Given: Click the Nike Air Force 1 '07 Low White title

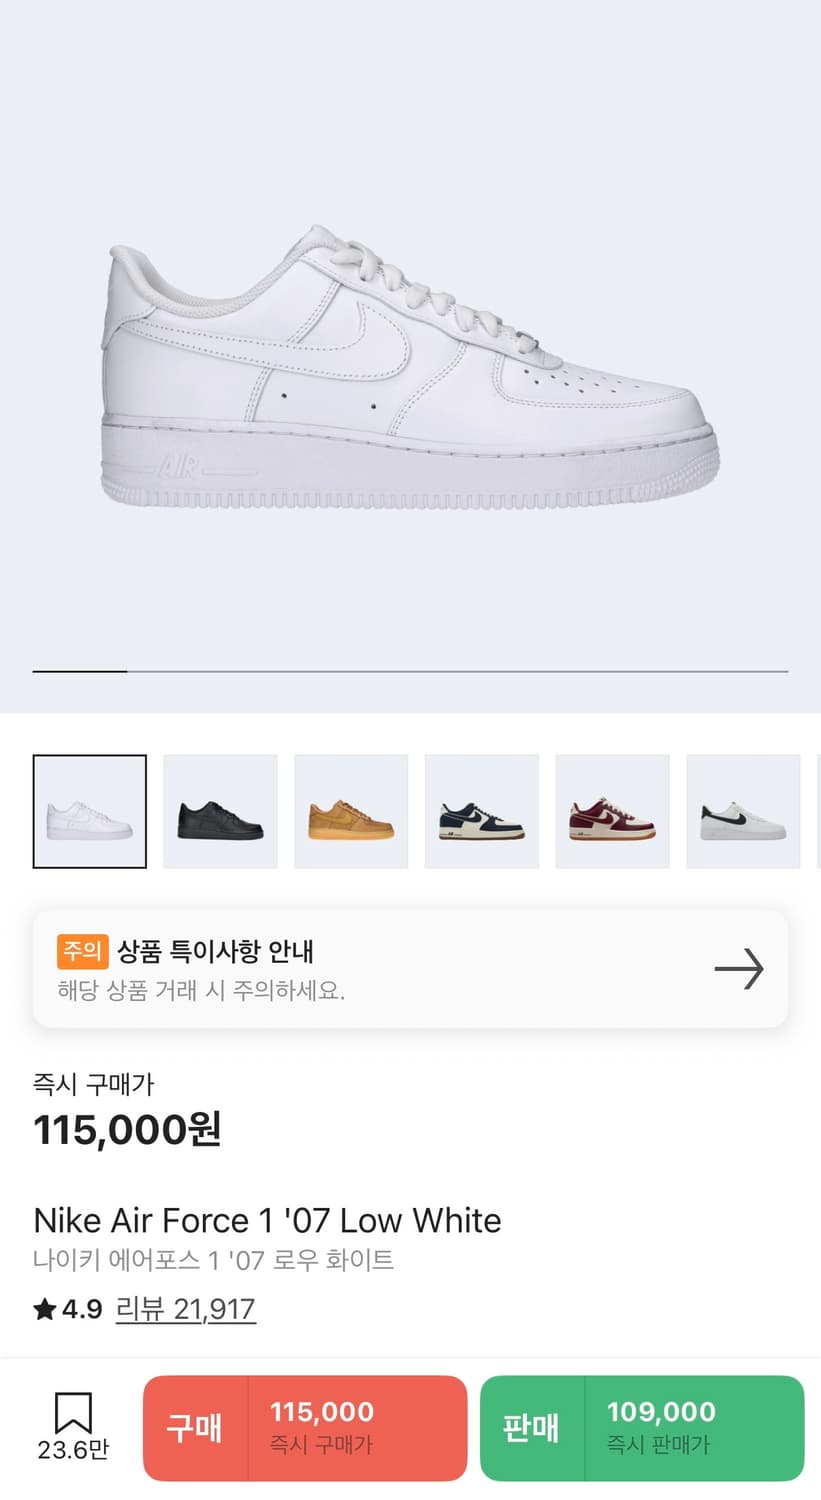Looking at the screenshot, I should [267, 1220].
